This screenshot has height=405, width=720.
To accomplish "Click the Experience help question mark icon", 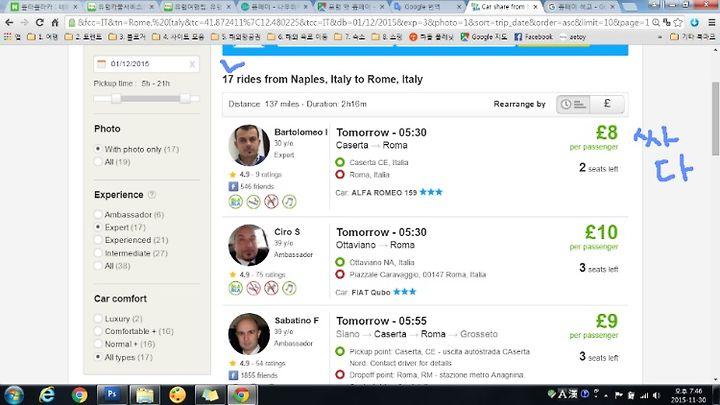I will (x=152, y=195).
